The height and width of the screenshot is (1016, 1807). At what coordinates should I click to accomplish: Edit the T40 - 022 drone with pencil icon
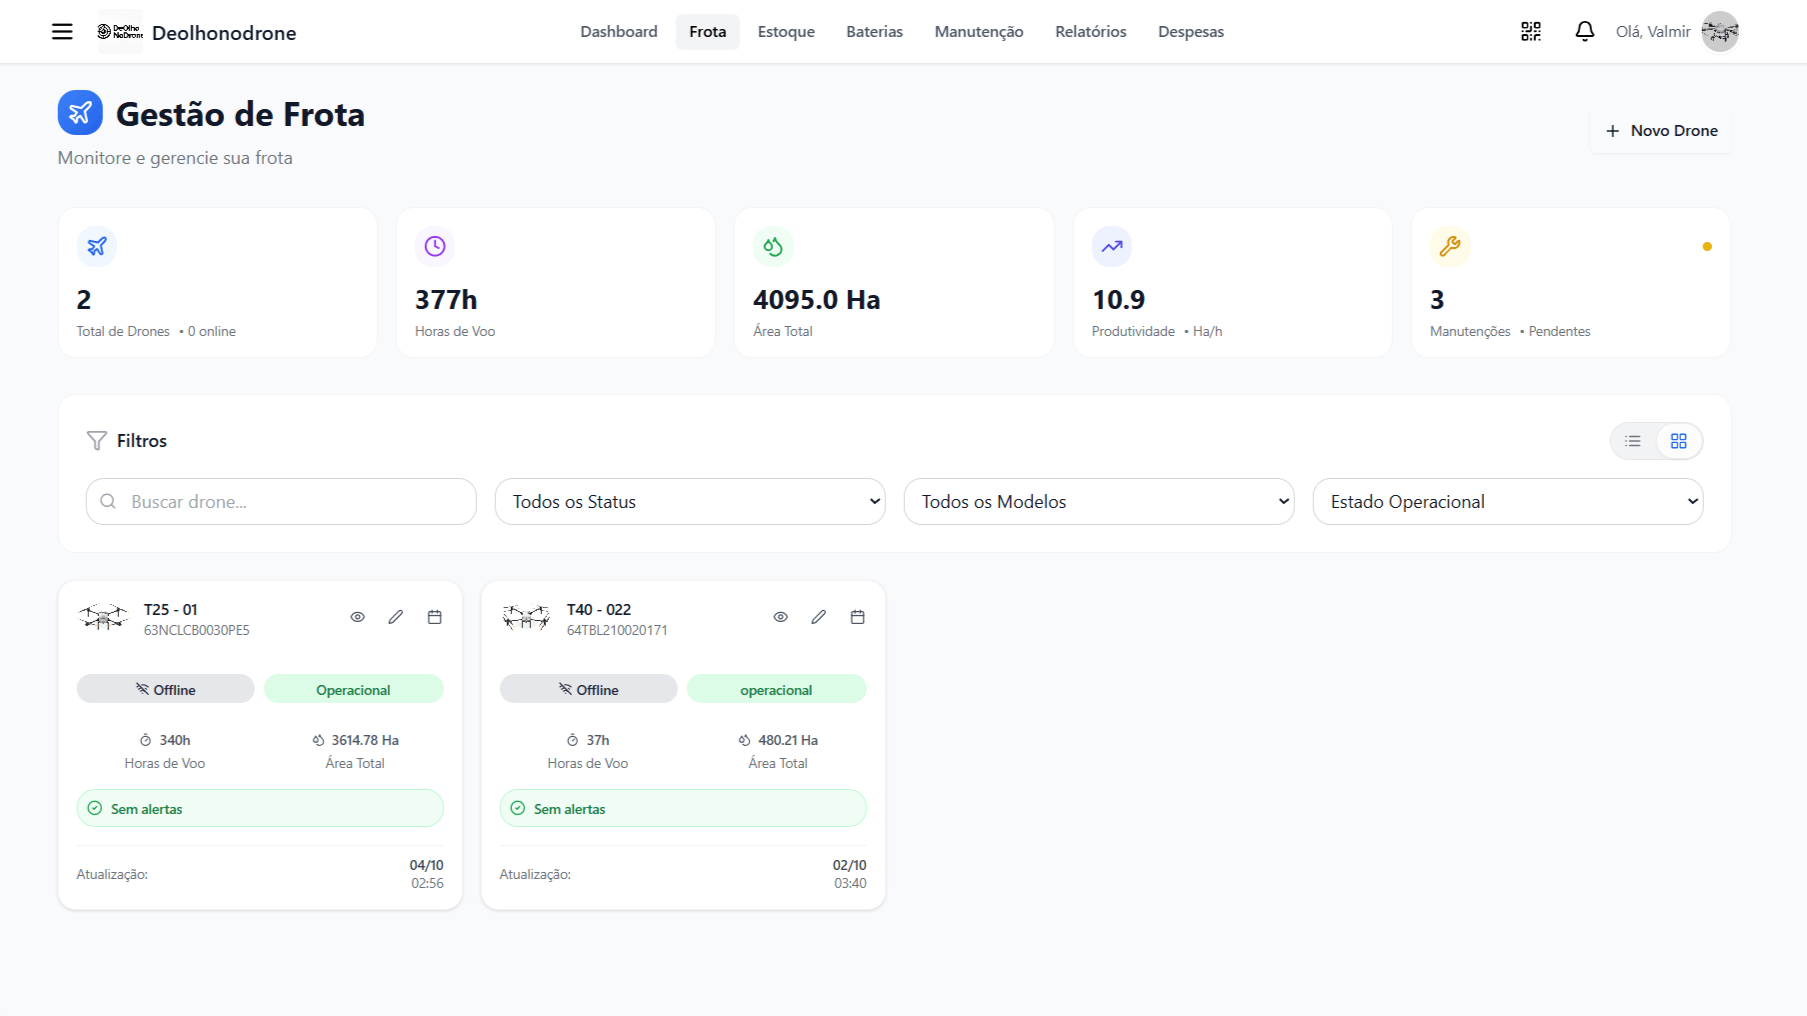pos(819,617)
